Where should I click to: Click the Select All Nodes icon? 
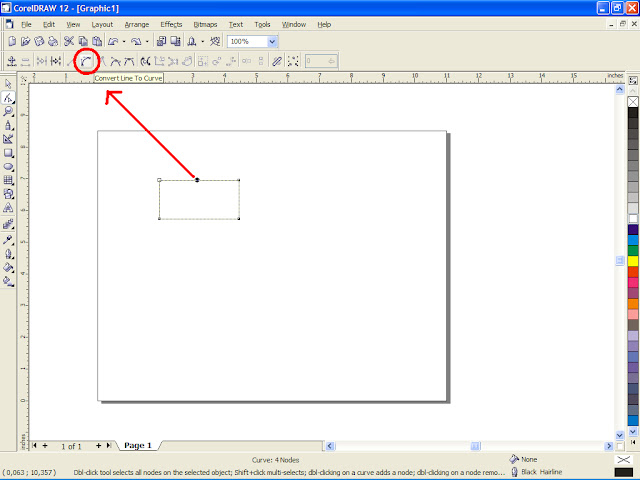tap(293, 61)
